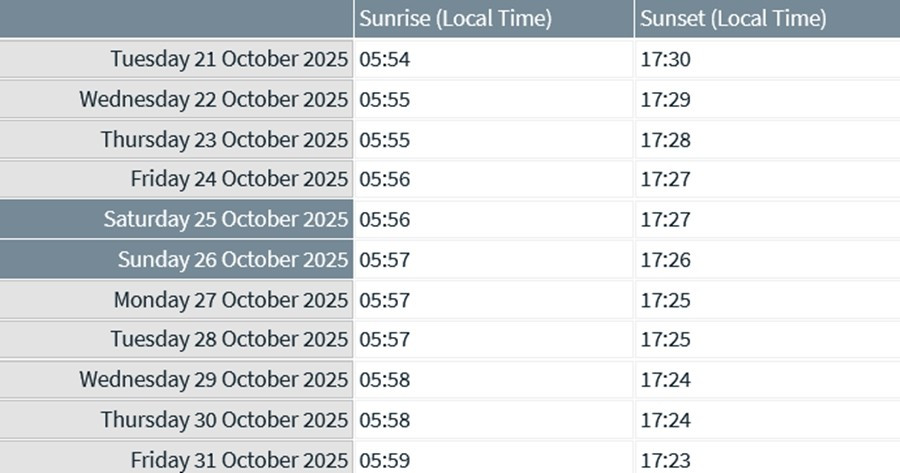Click Friday 31 October 2025 date cell

[x=239, y=460]
